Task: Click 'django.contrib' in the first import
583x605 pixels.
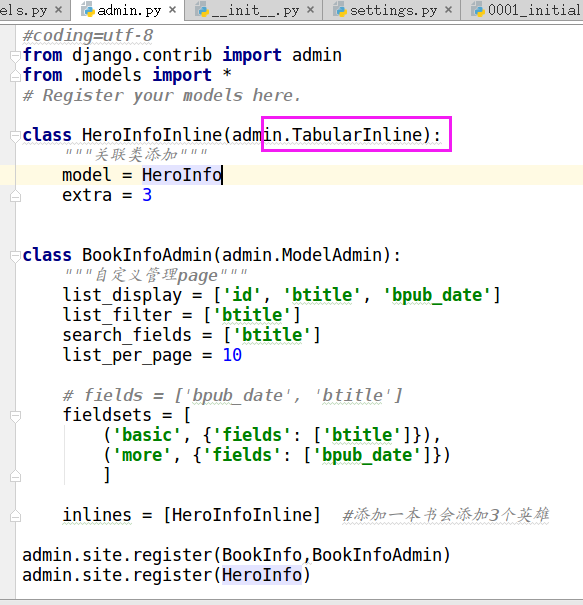Action: 142,55
